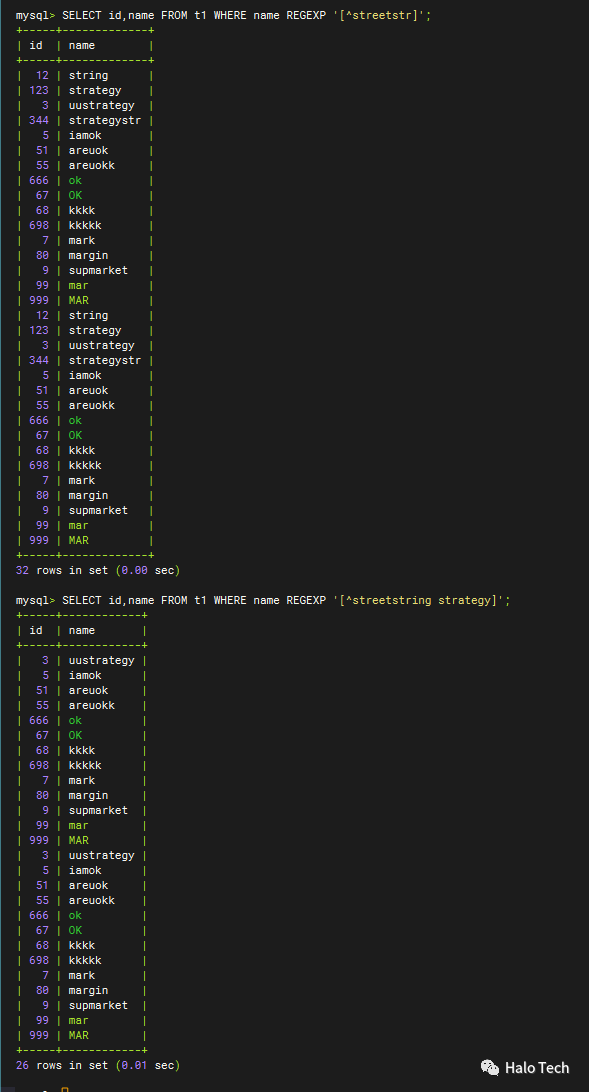Select the '(0.01 sec)' timing text
589x1092 pixels.
tap(148, 1066)
